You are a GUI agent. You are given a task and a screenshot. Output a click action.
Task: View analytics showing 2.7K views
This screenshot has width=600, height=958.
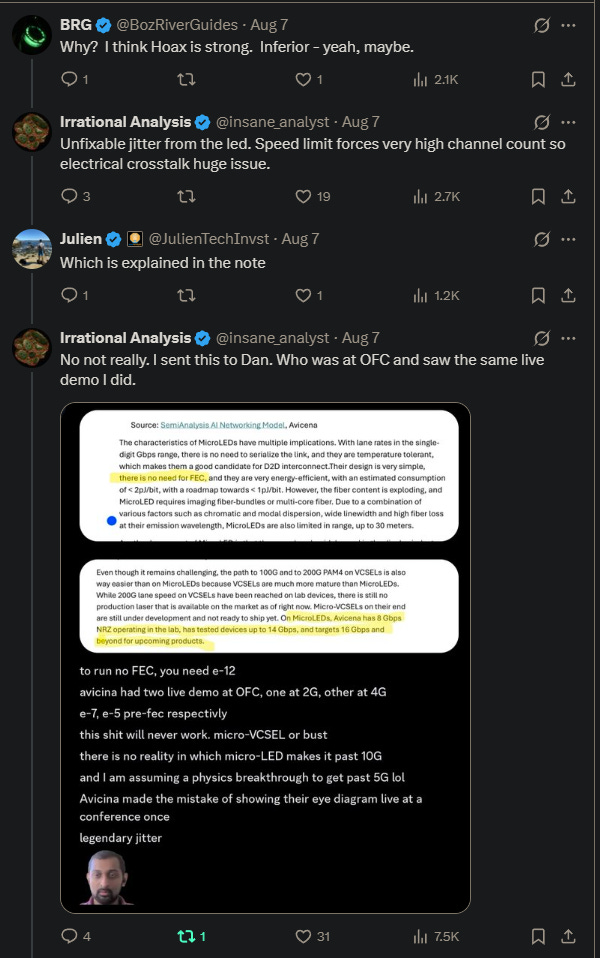[x=436, y=196]
